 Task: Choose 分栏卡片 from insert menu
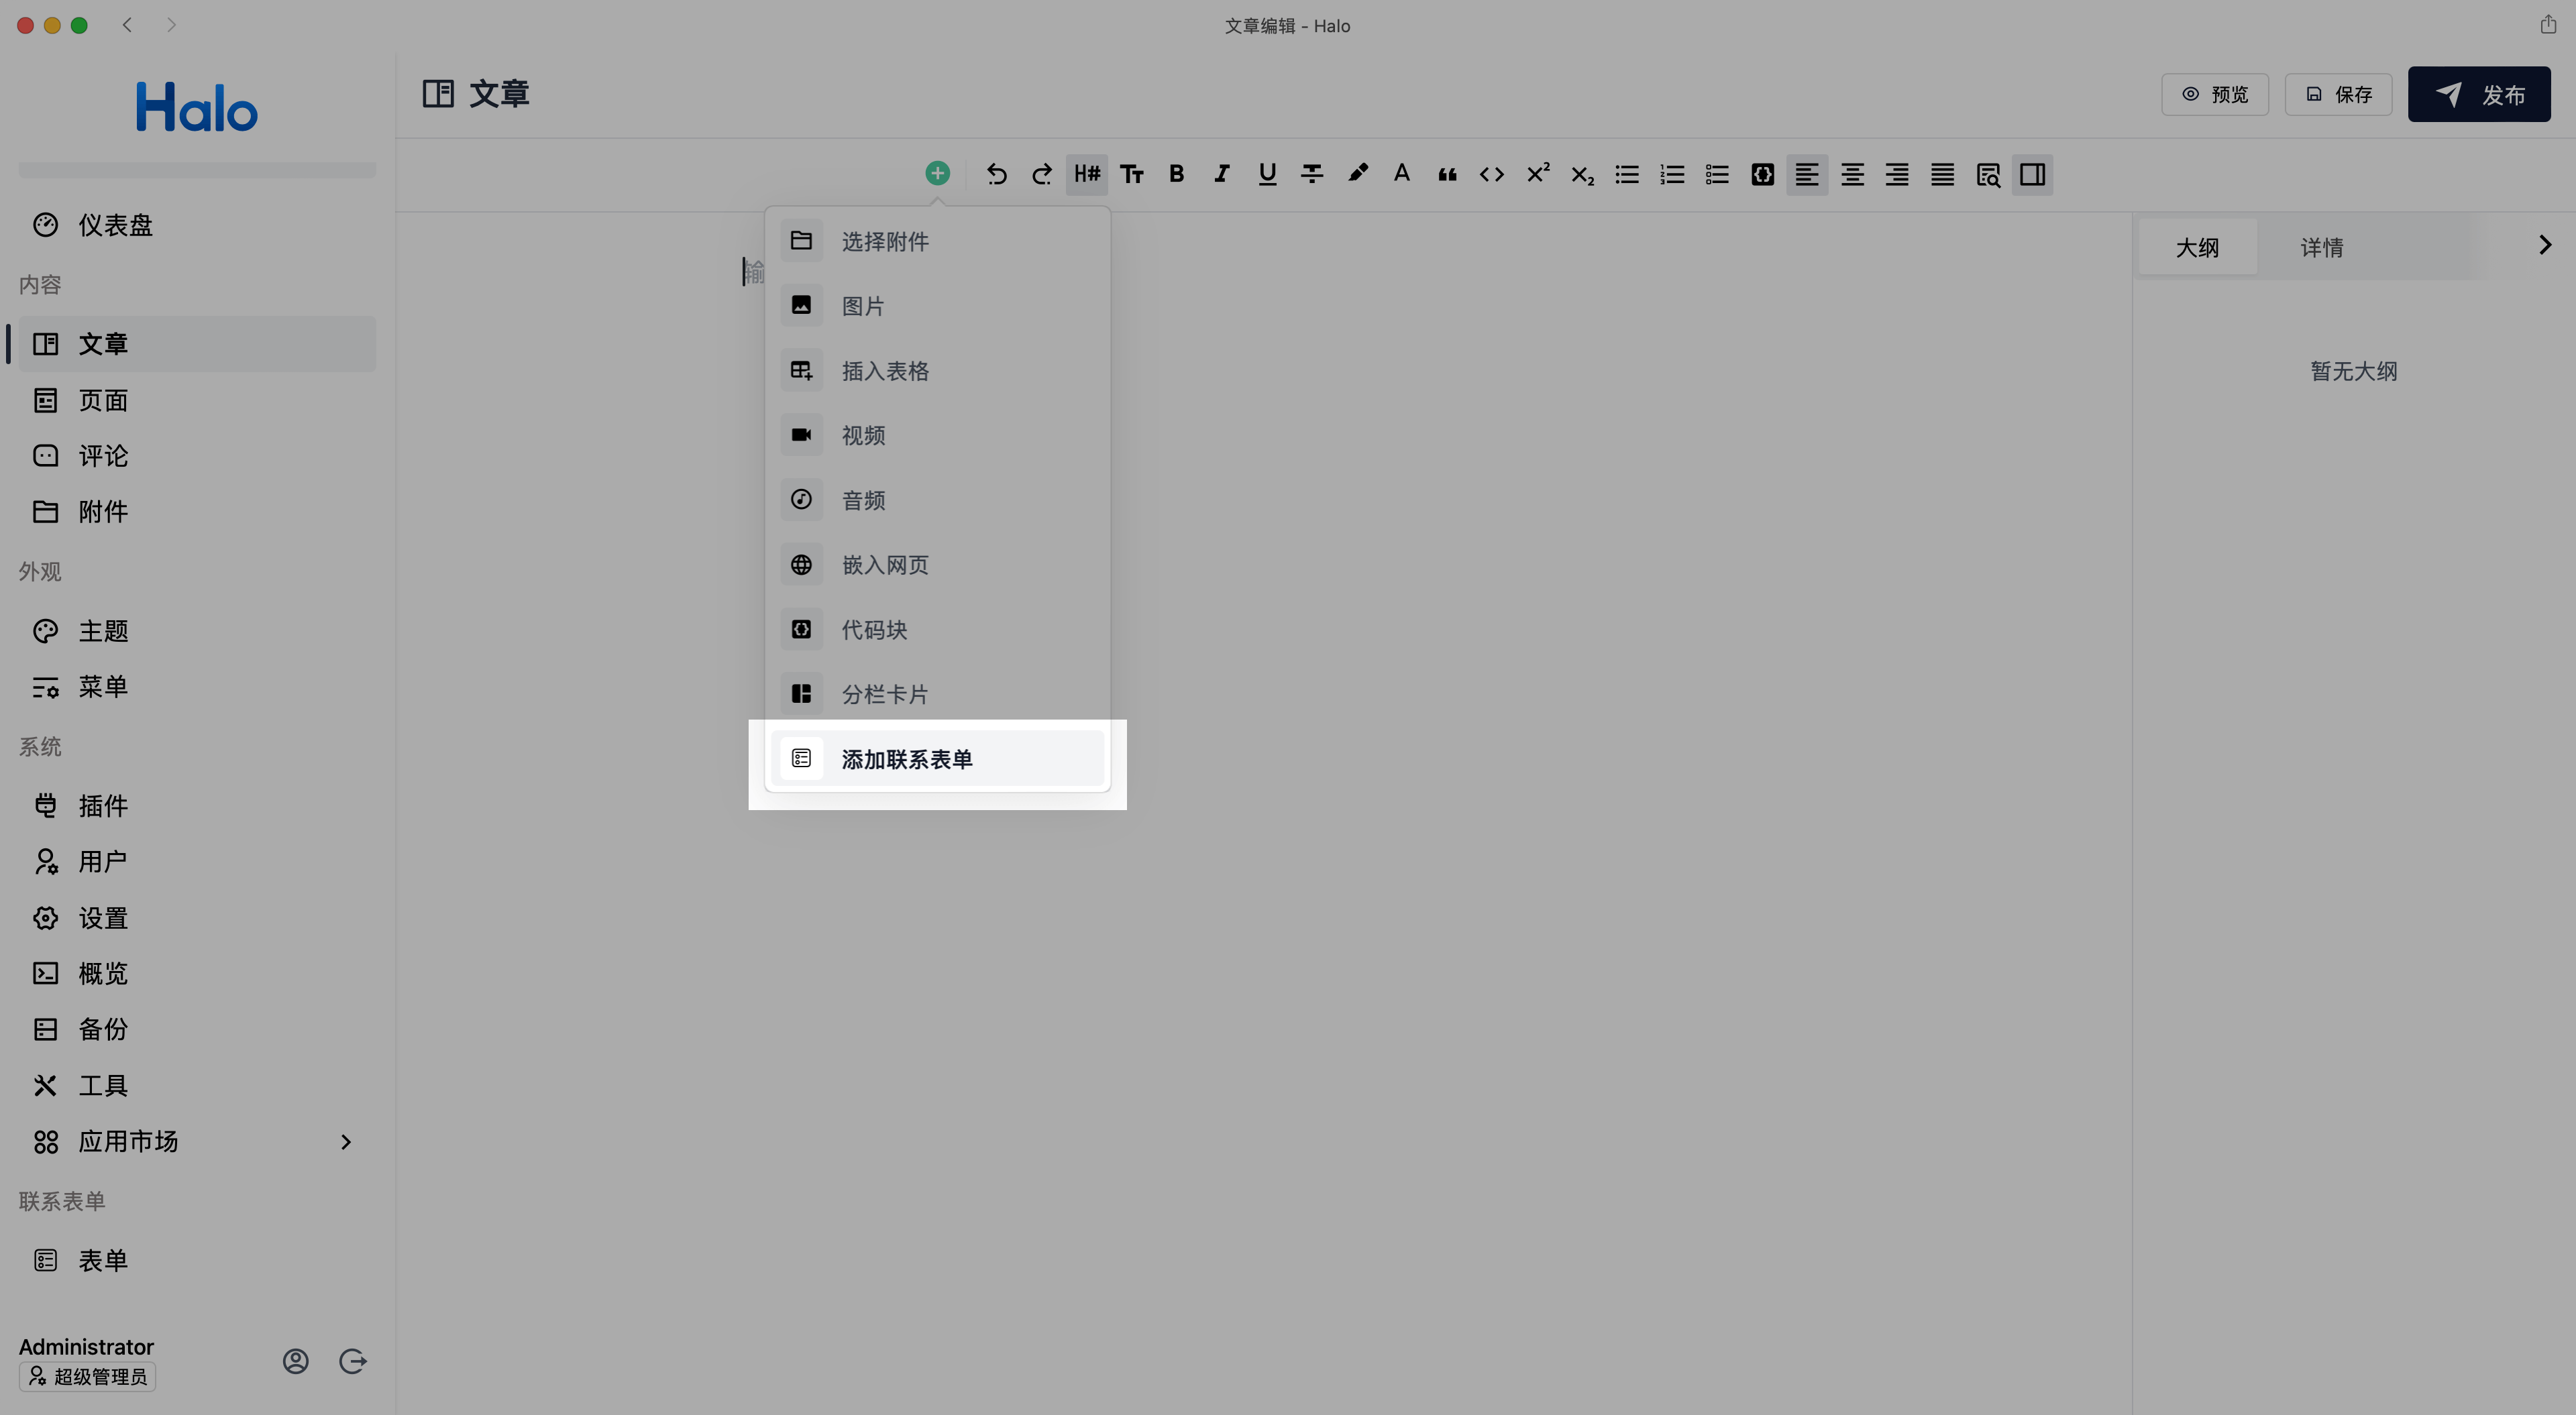pyautogui.click(x=937, y=694)
